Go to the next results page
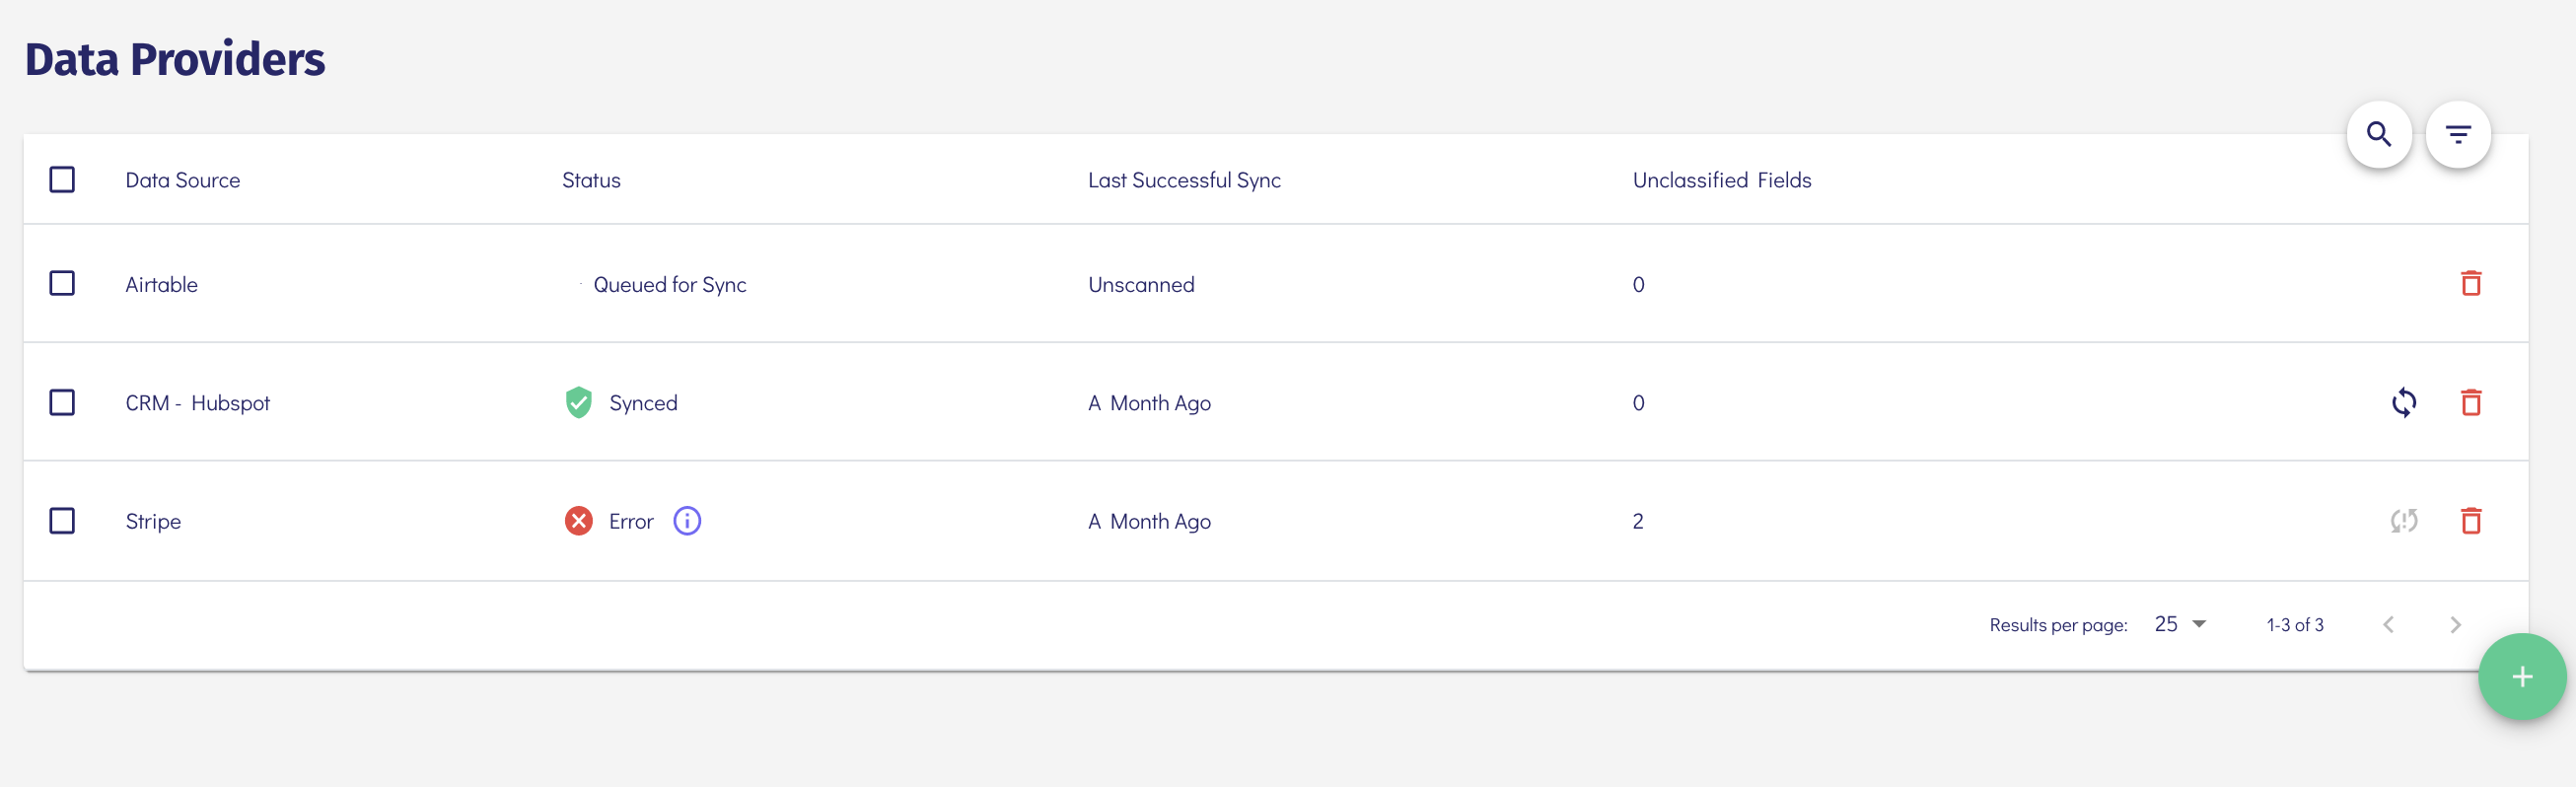Screen dimensions: 2576x787 tap(2455, 625)
